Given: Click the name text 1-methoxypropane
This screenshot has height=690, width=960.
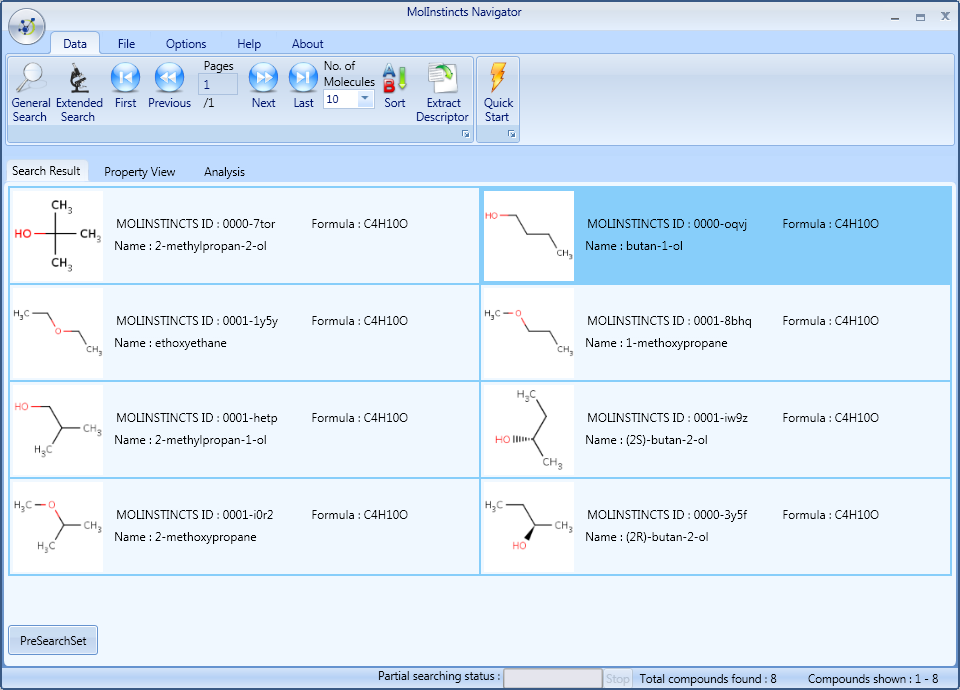Looking at the screenshot, I should coord(677,343).
